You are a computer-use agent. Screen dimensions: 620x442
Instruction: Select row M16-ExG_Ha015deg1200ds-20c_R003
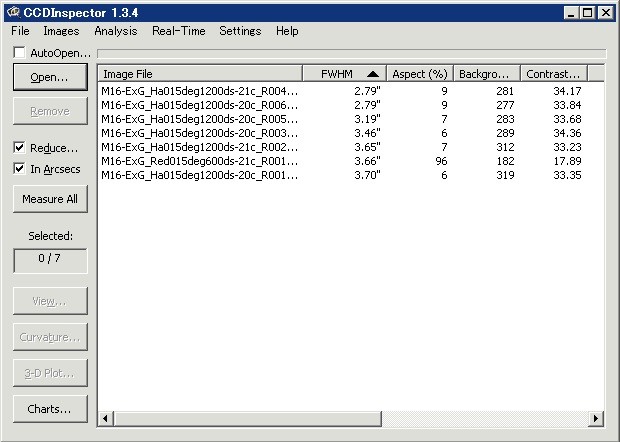tap(351, 133)
